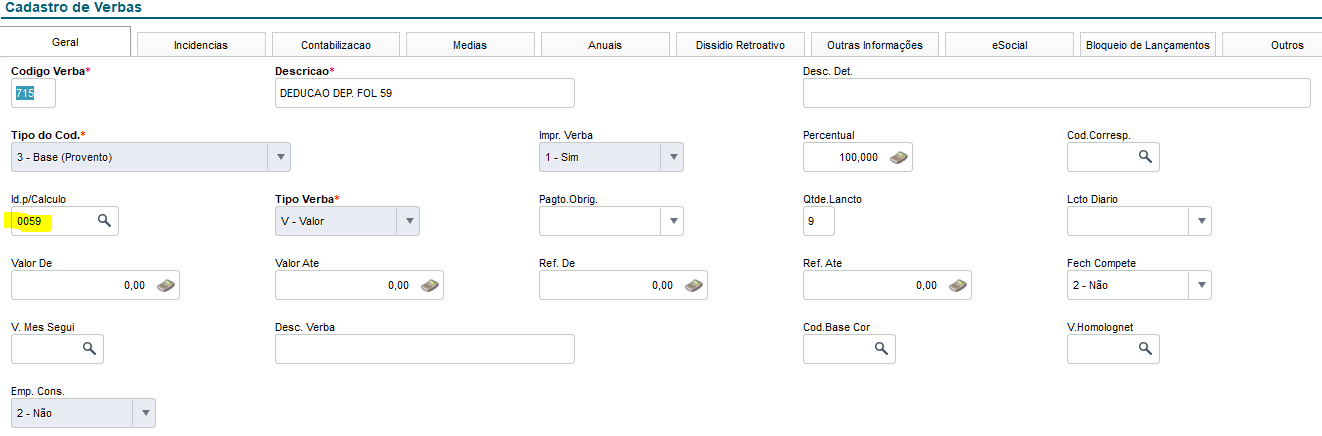Viewport: 1322px width, 436px height.
Task: Open calculator icon in Ref. Ate field
Action: [958, 285]
